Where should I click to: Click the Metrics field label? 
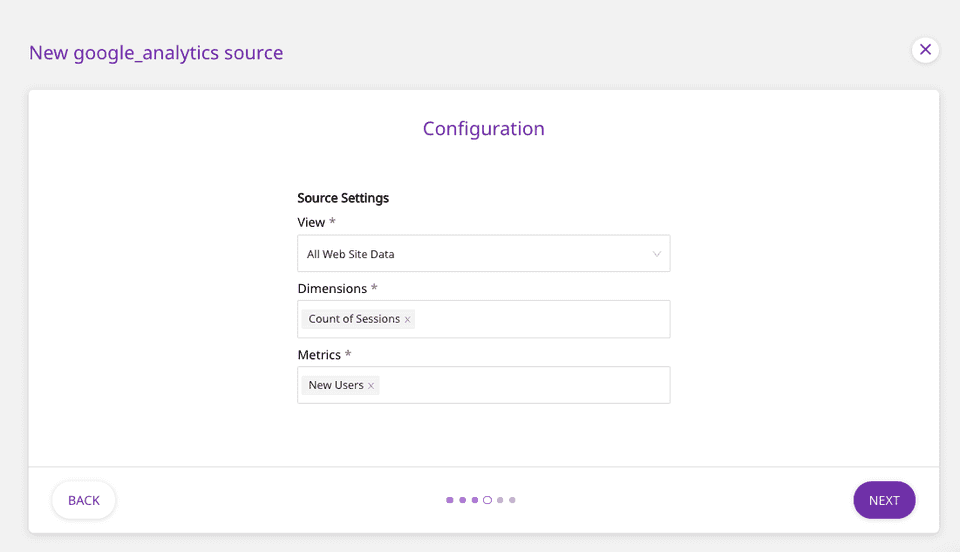point(319,355)
